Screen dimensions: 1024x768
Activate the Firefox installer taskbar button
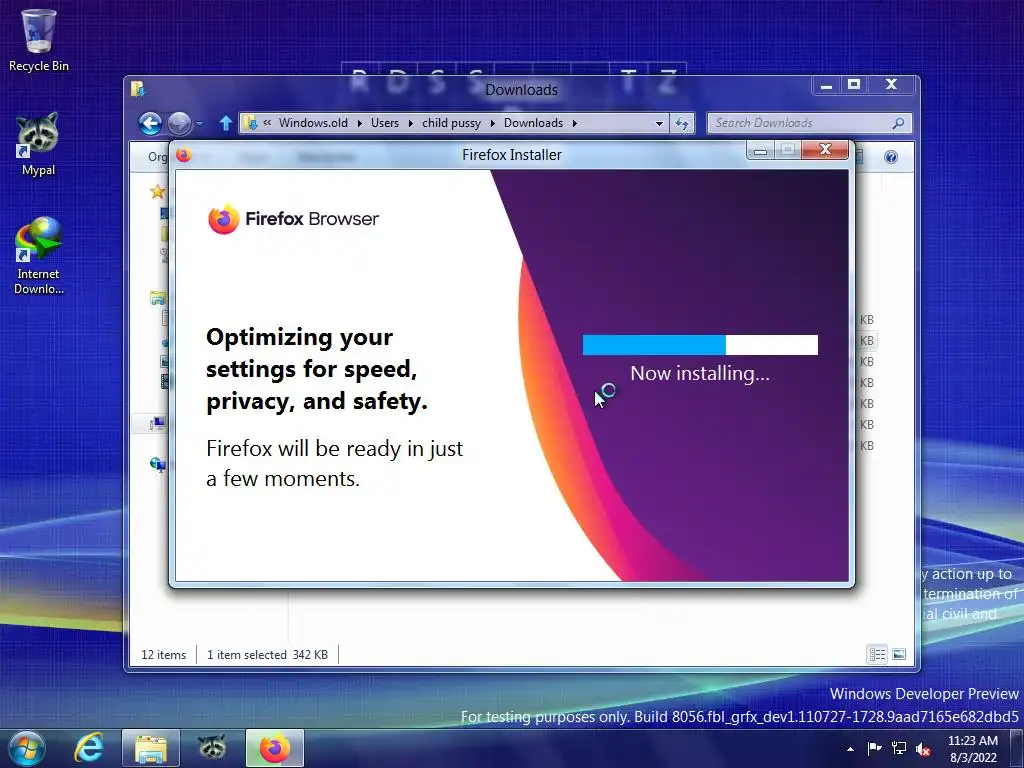pos(275,748)
